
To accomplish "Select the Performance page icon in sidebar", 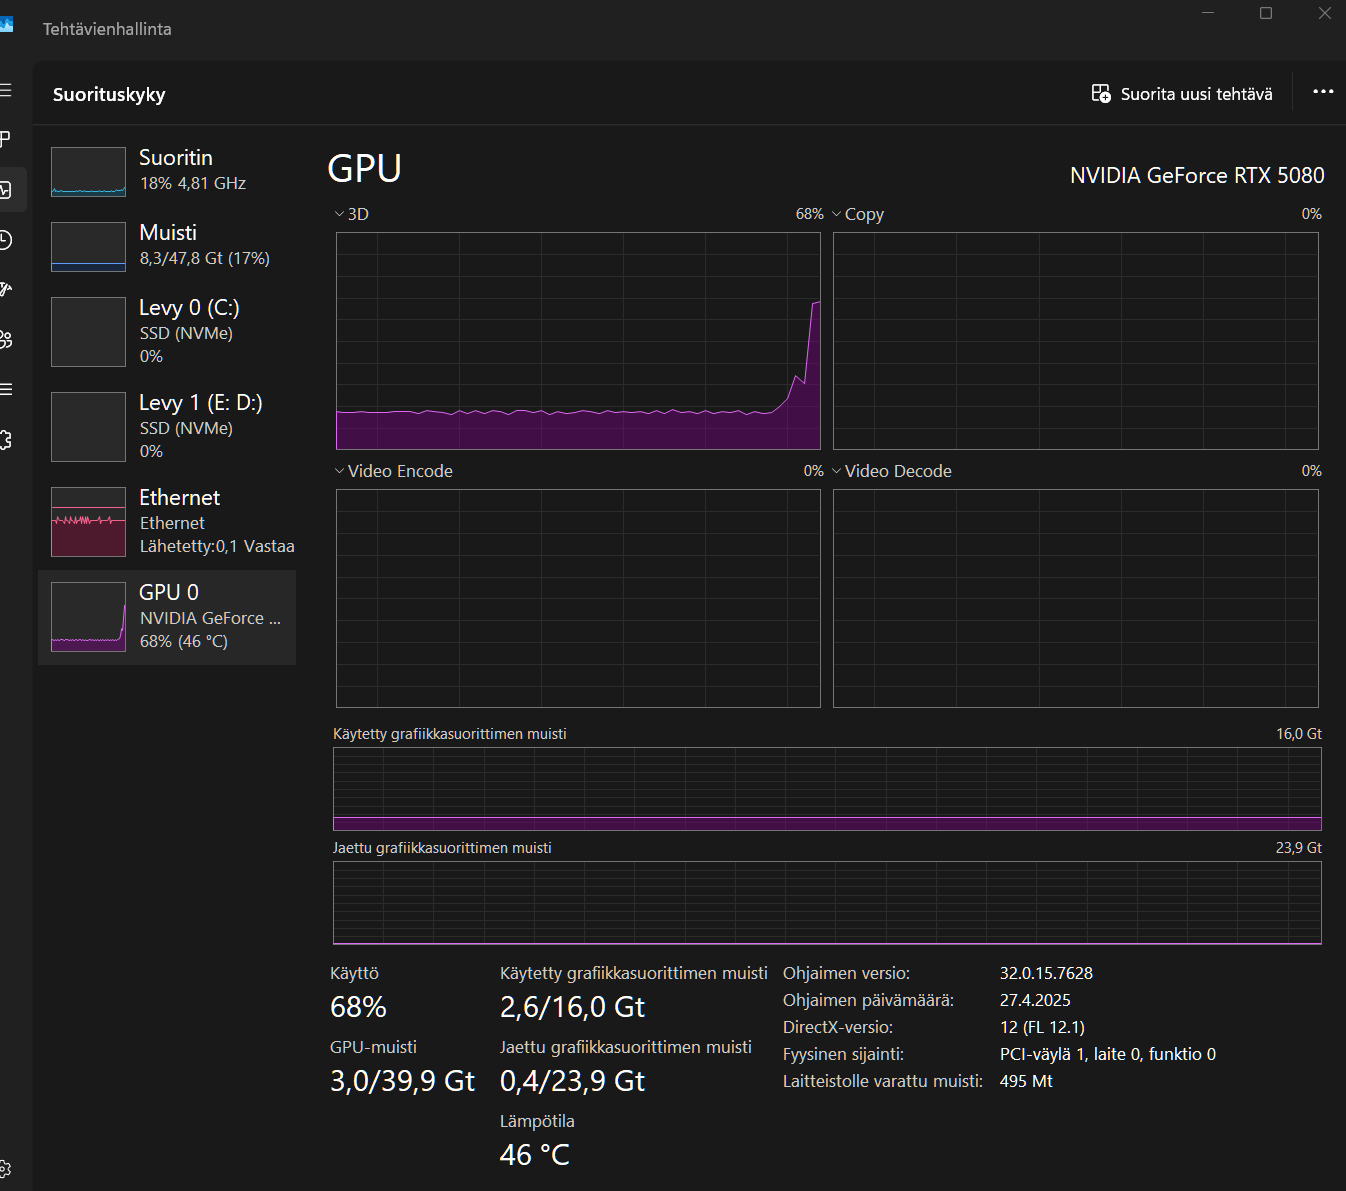I will click(5, 189).
